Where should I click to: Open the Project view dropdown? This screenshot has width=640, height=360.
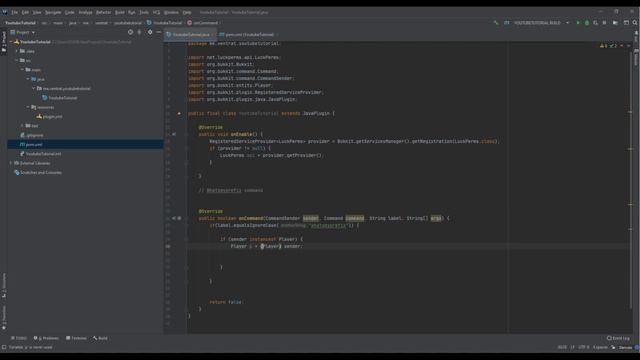pos(23,32)
